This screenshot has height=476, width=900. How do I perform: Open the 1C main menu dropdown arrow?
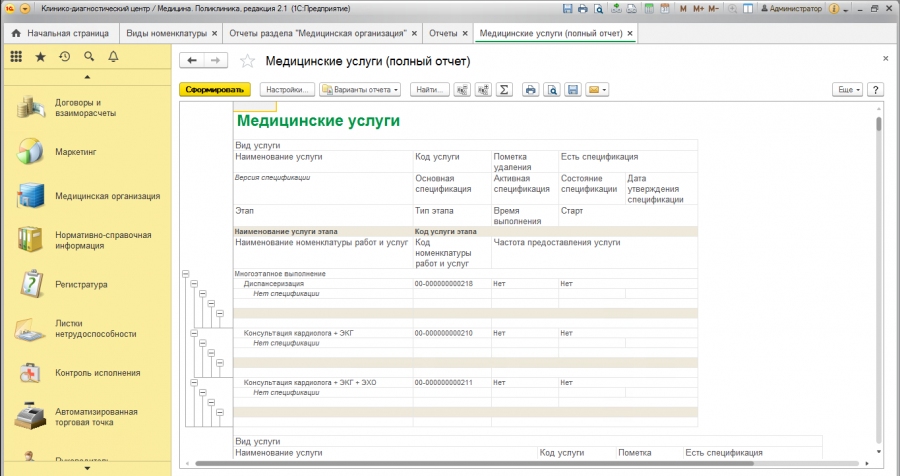[x=25, y=9]
